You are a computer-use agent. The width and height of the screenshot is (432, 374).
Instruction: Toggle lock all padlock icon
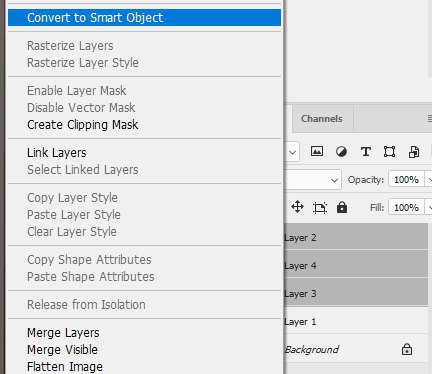click(342, 207)
